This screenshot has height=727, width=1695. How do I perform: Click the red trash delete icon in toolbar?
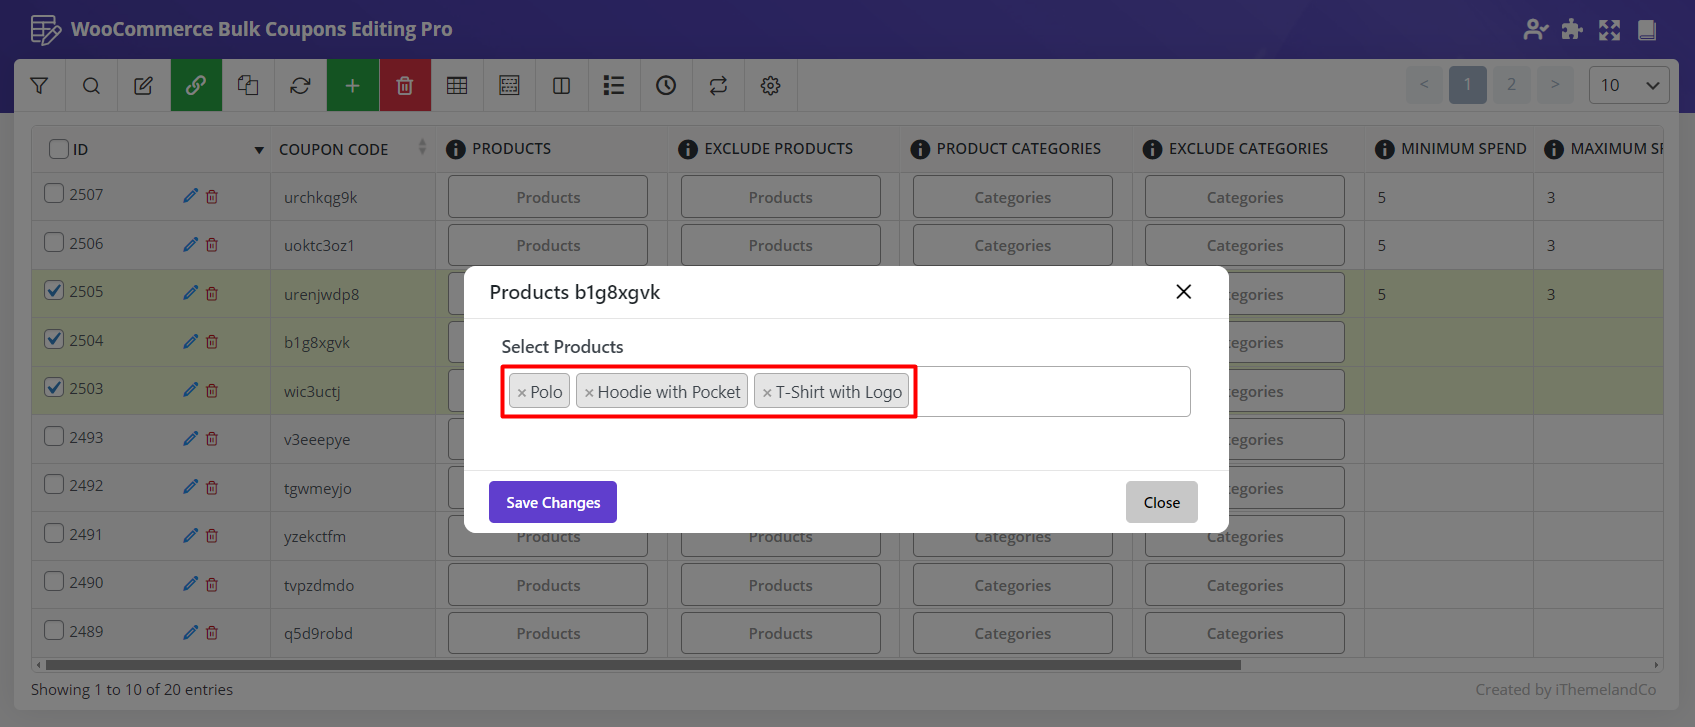coord(405,86)
